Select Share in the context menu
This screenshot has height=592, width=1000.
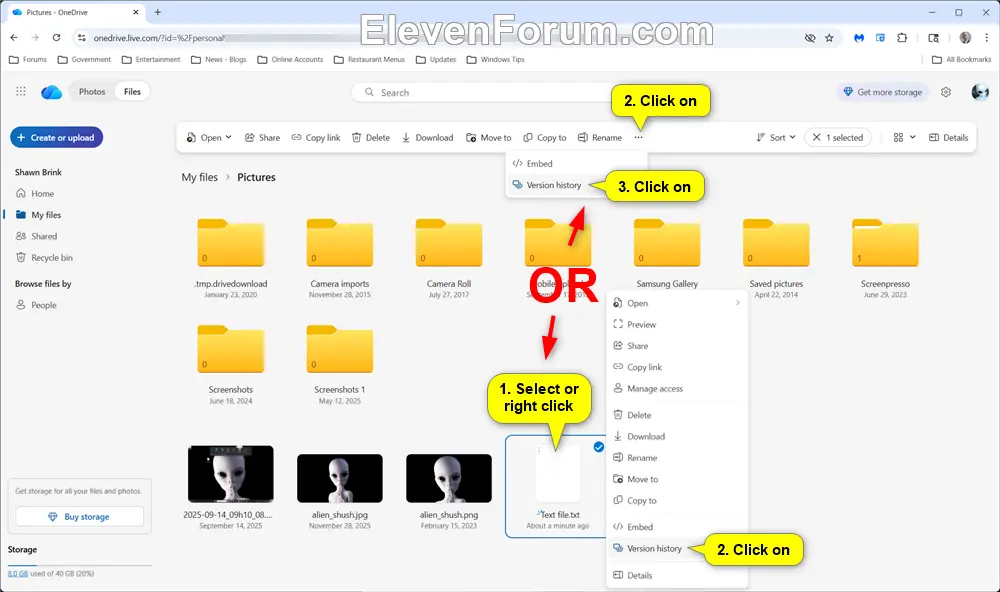(x=676, y=346)
